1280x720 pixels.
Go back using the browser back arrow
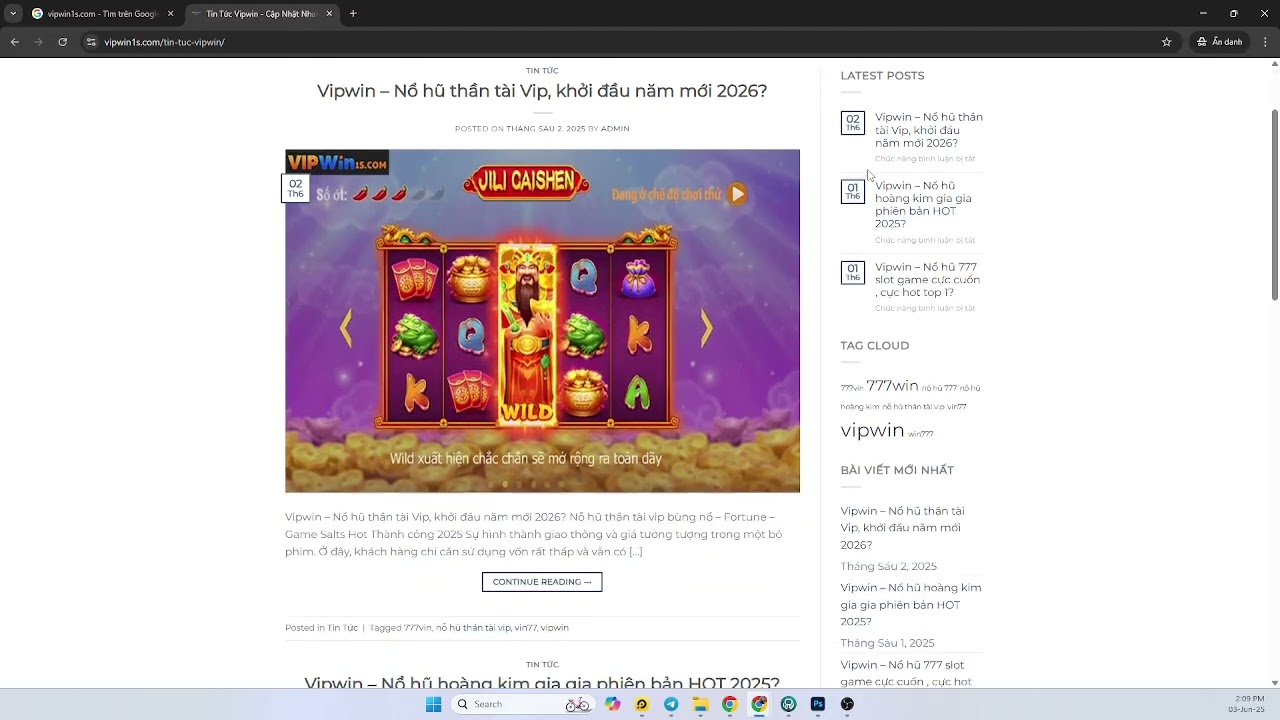[14, 42]
